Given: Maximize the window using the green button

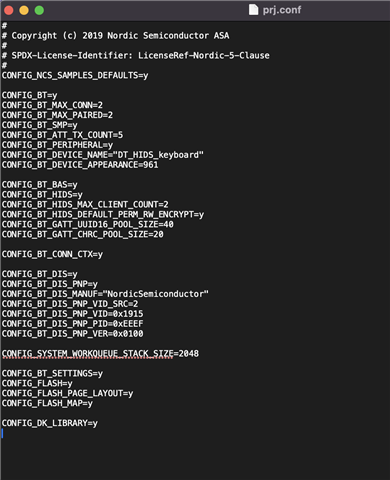Looking at the screenshot, I should (x=39, y=10).
